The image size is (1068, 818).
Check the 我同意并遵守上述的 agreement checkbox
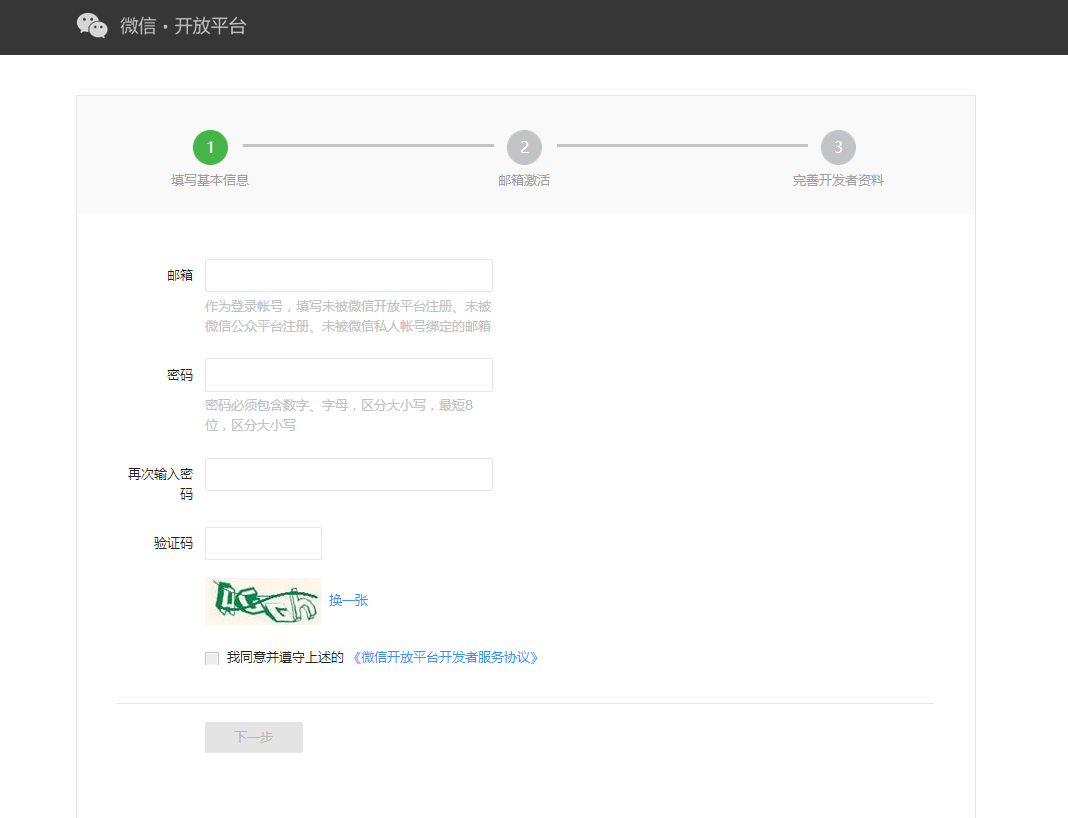212,658
